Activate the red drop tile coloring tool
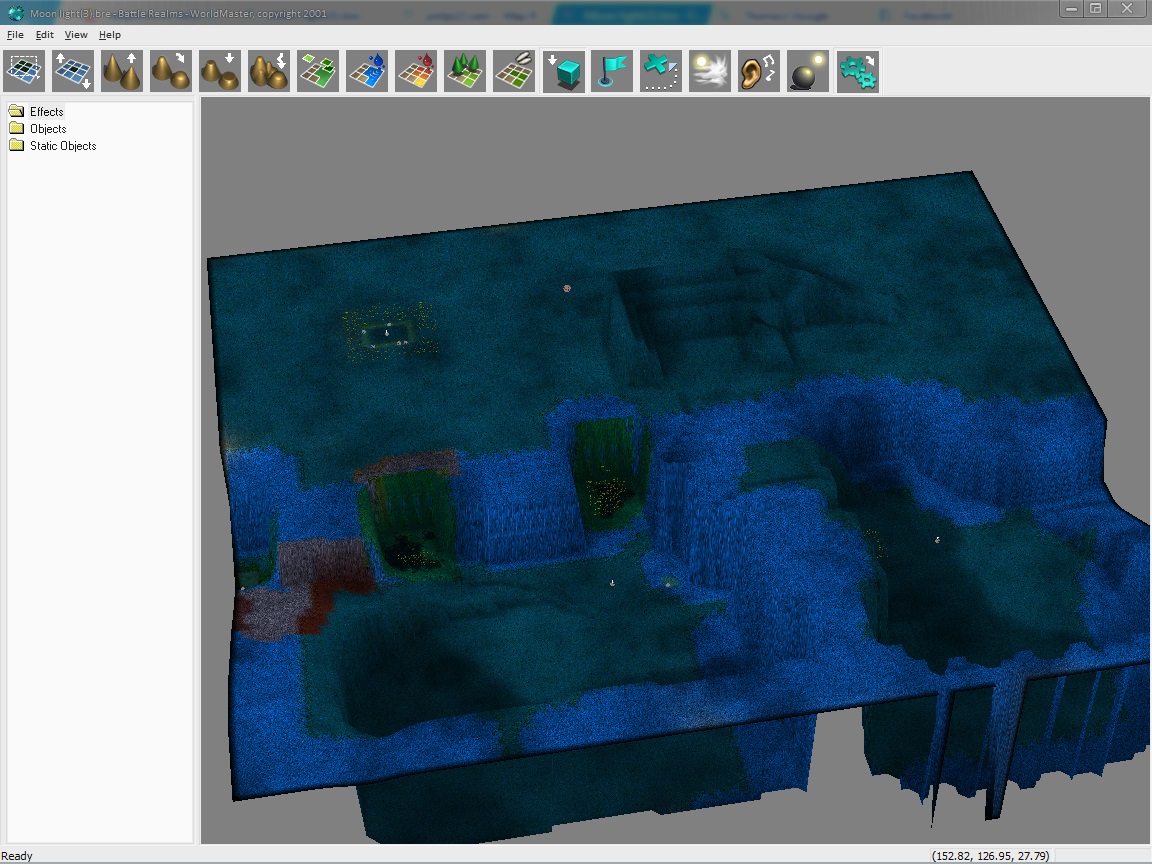Screen dimensions: 1152x864 coord(416,71)
